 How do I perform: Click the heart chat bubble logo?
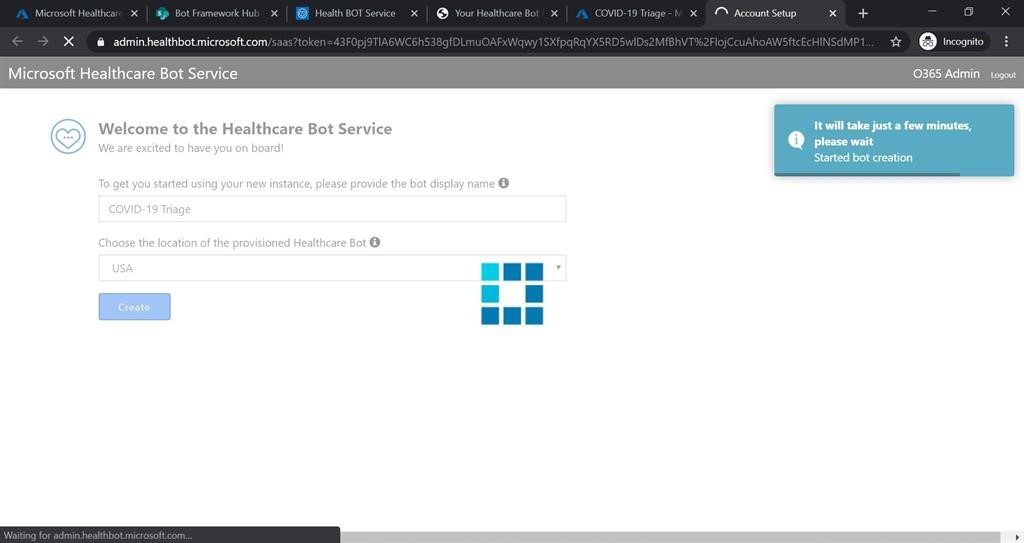68,137
